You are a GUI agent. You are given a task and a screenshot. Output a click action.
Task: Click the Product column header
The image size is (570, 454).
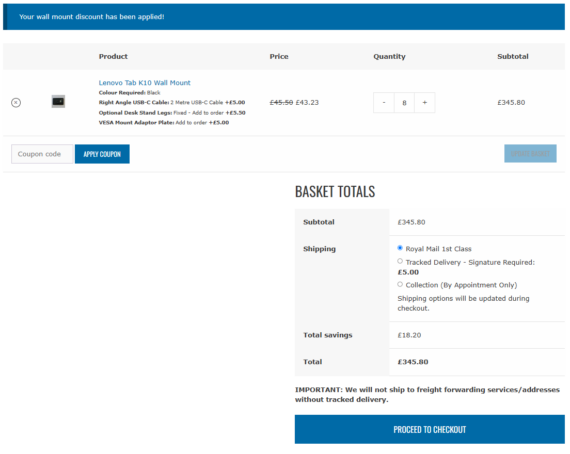113,56
